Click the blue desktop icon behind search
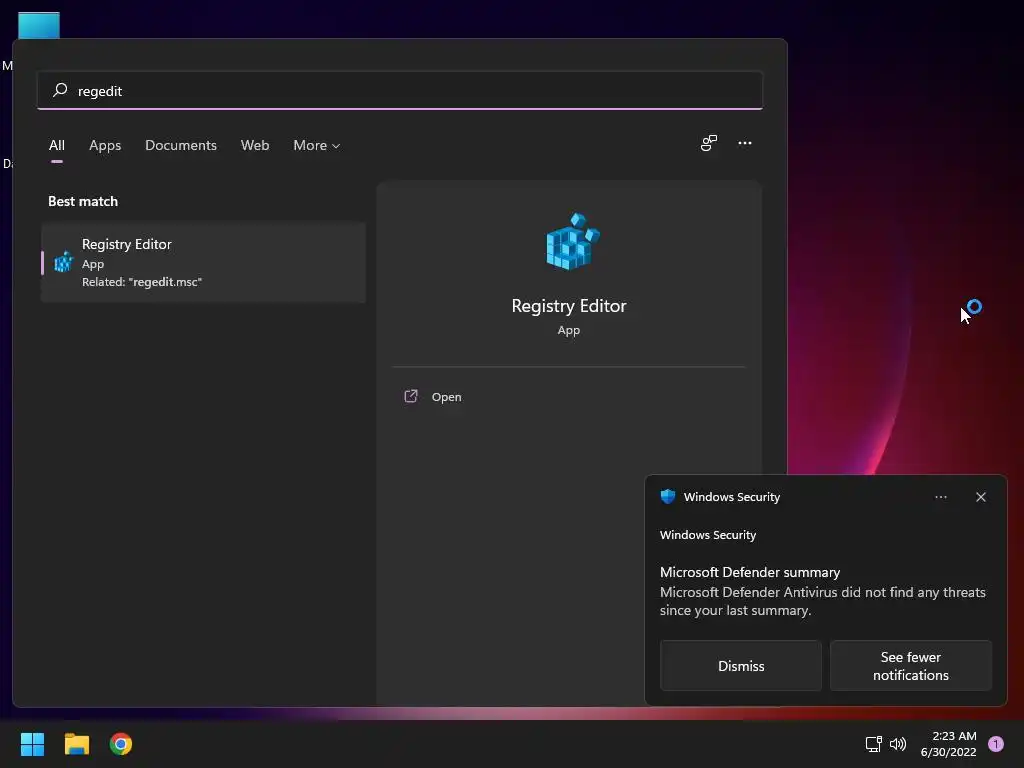 (x=39, y=25)
